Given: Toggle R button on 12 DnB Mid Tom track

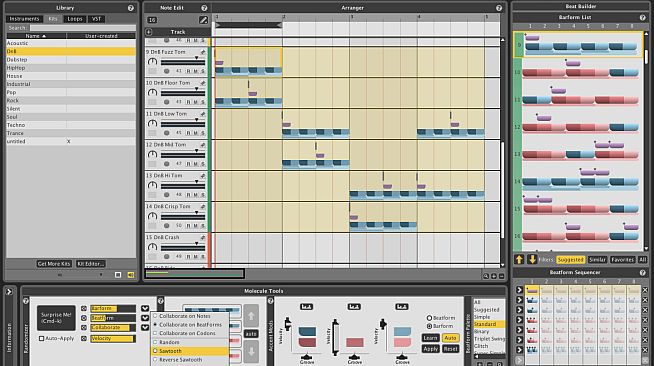Looking at the screenshot, I should click(188, 163).
